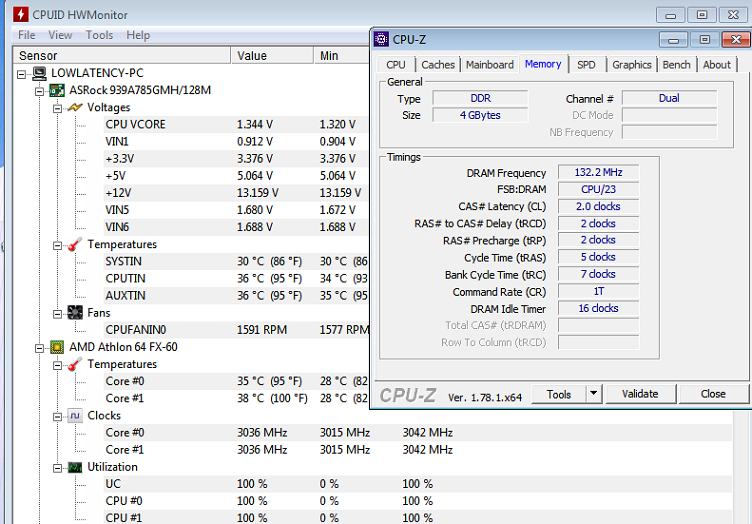
Task: Collapse the LOWLATENCY-PC root node
Action: coord(22,74)
